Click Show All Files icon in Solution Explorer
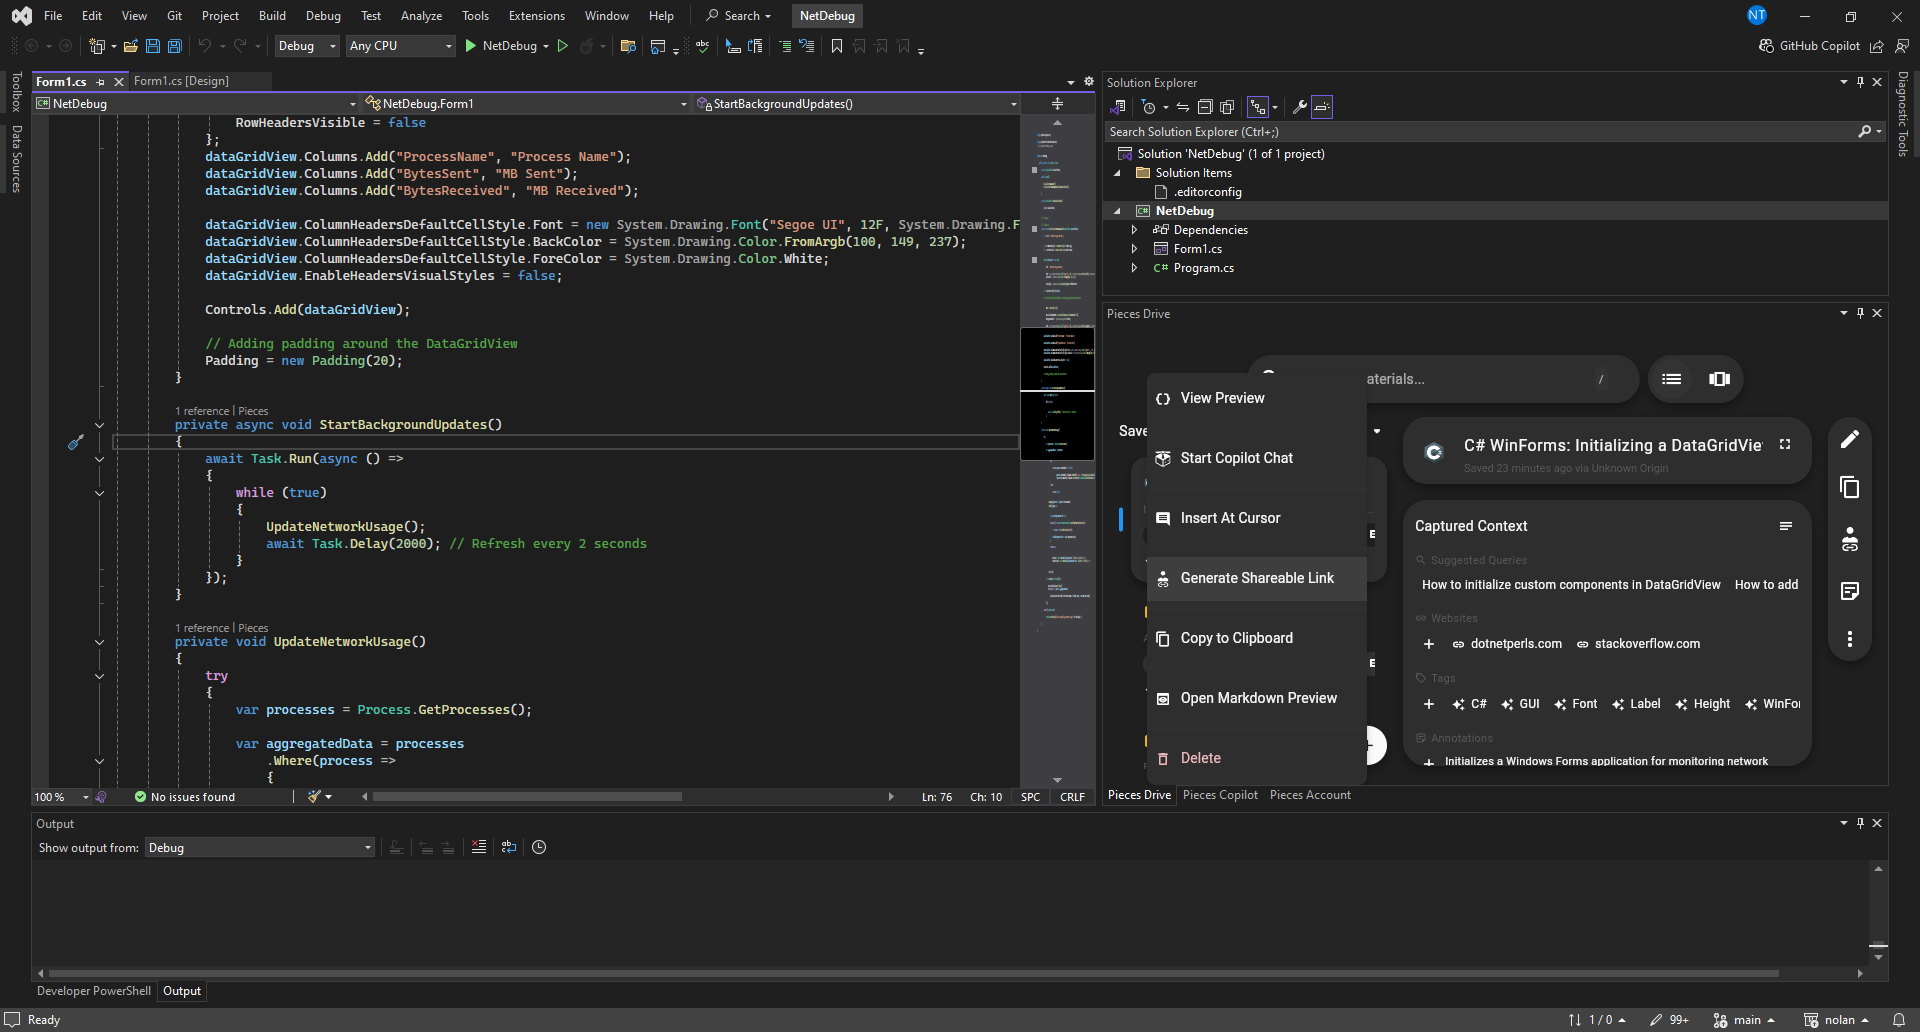1920x1032 pixels. pyautogui.click(x=1227, y=107)
